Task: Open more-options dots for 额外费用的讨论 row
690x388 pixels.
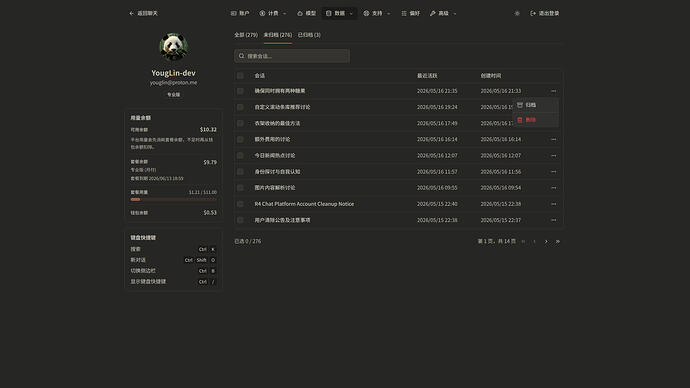Action: click(x=554, y=139)
